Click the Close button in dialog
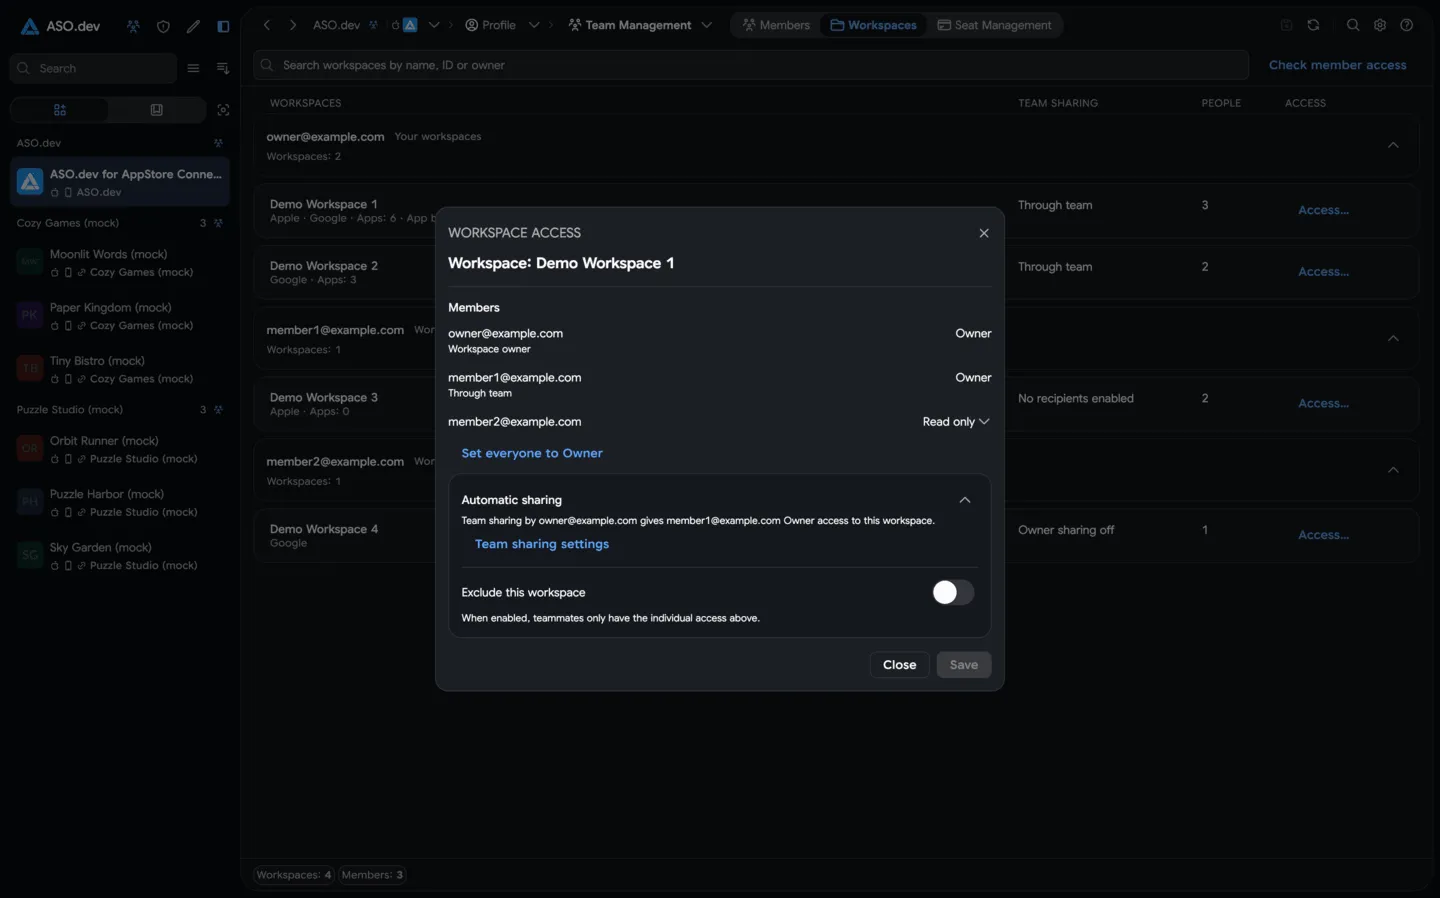The height and width of the screenshot is (898, 1440). pyautogui.click(x=899, y=665)
